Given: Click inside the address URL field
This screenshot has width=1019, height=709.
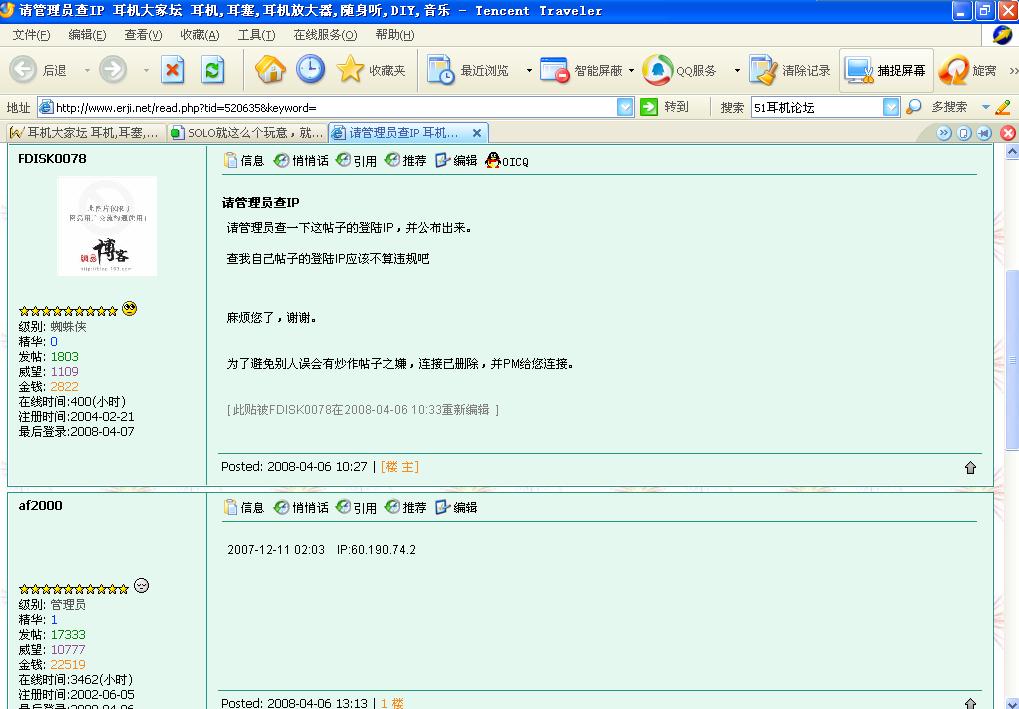Looking at the screenshot, I should pos(335,107).
